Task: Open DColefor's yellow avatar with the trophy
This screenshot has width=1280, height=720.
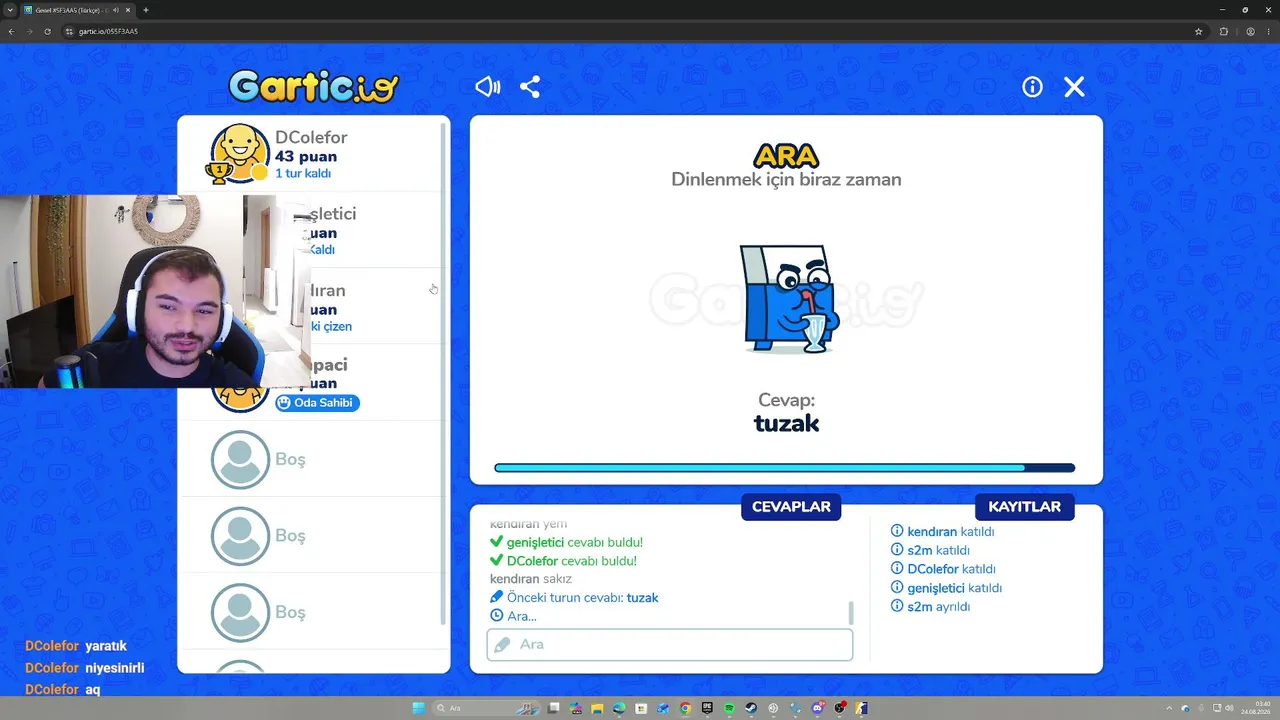Action: point(238,154)
